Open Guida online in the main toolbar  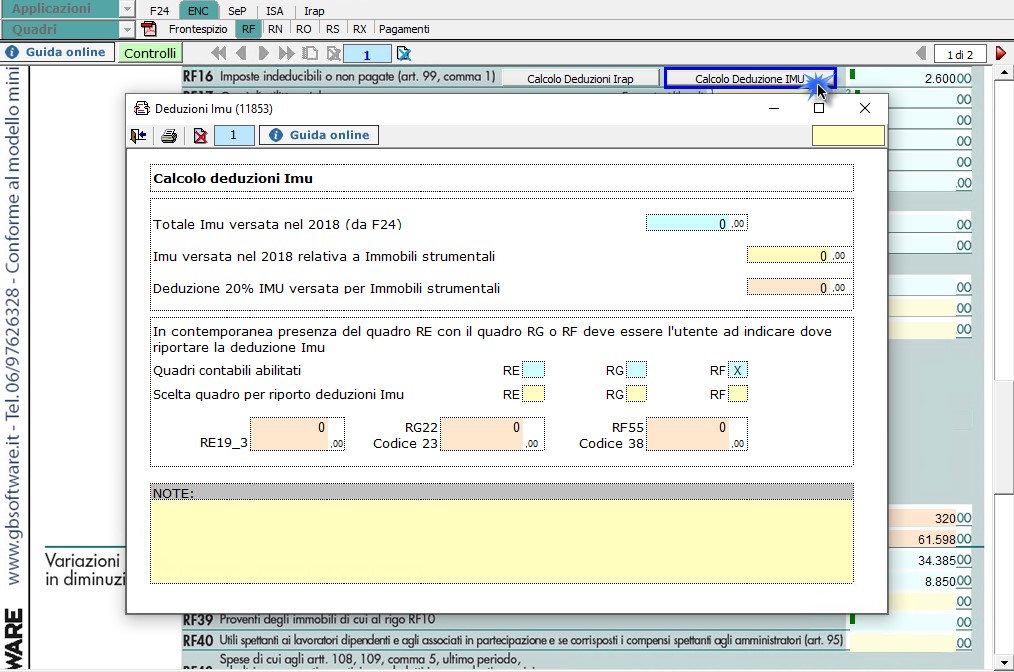pos(58,52)
